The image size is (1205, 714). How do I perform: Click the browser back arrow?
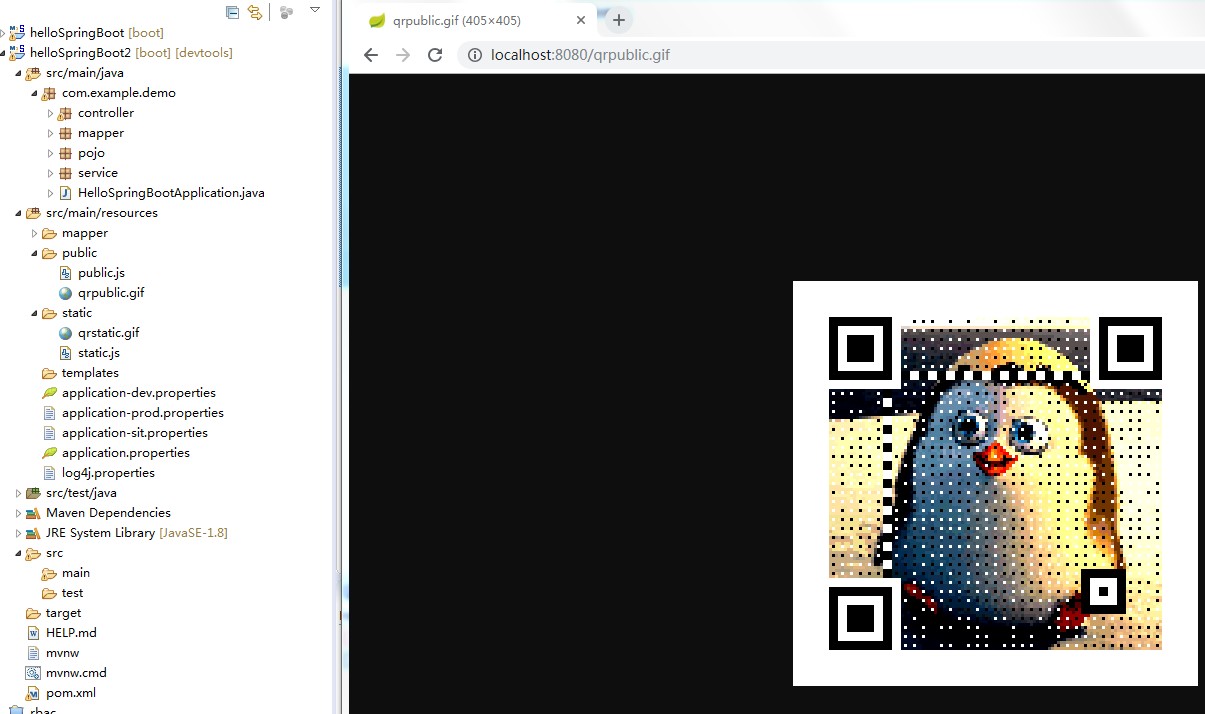[x=371, y=55]
